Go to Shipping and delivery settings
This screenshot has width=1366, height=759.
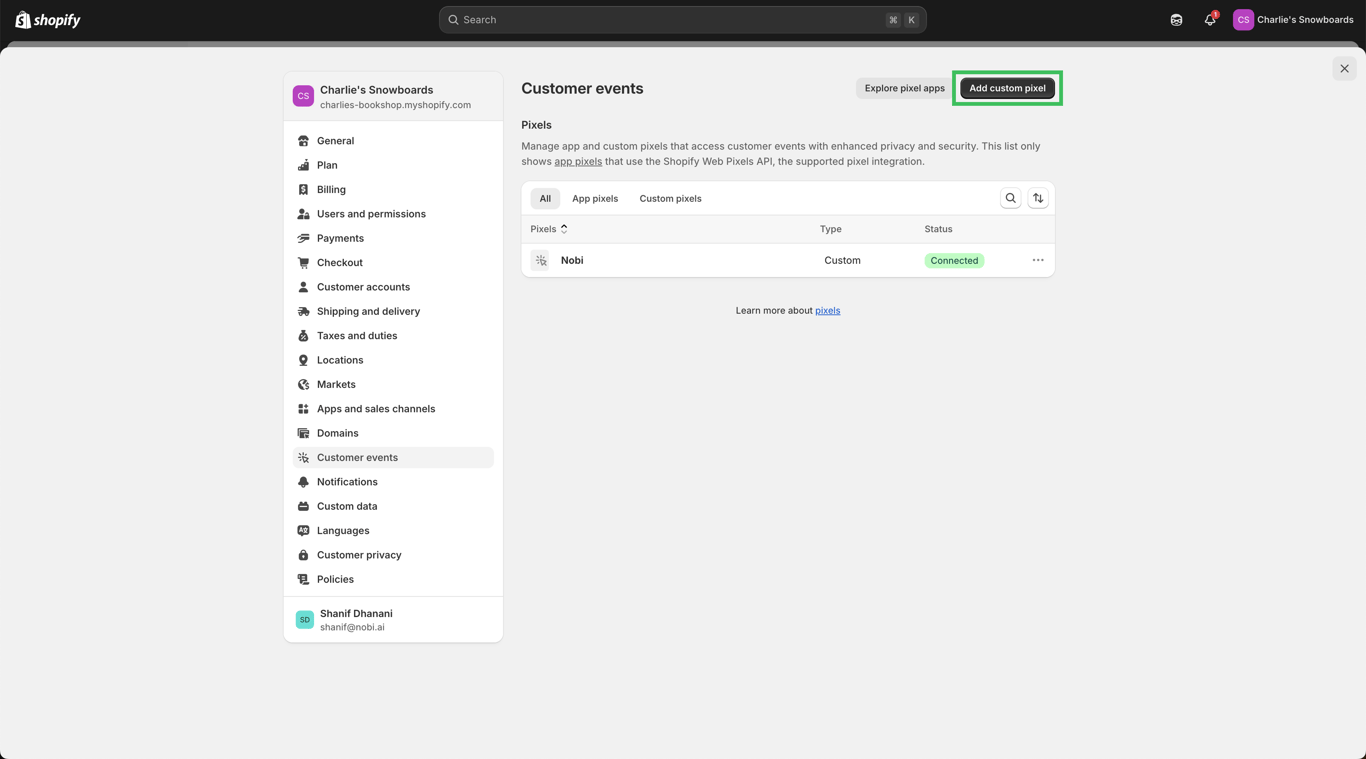tap(368, 311)
